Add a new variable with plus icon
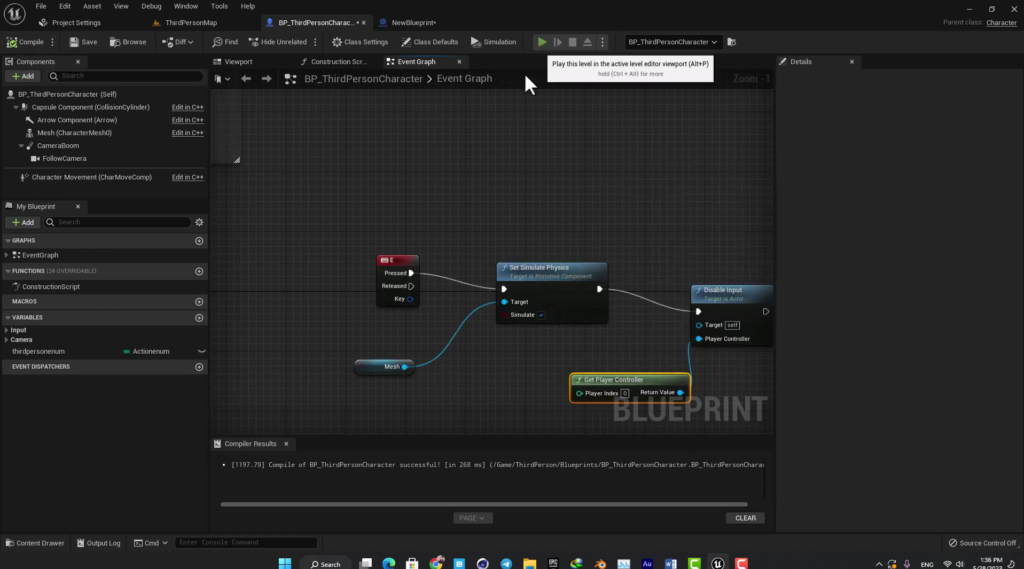1024x569 pixels. 199,317
